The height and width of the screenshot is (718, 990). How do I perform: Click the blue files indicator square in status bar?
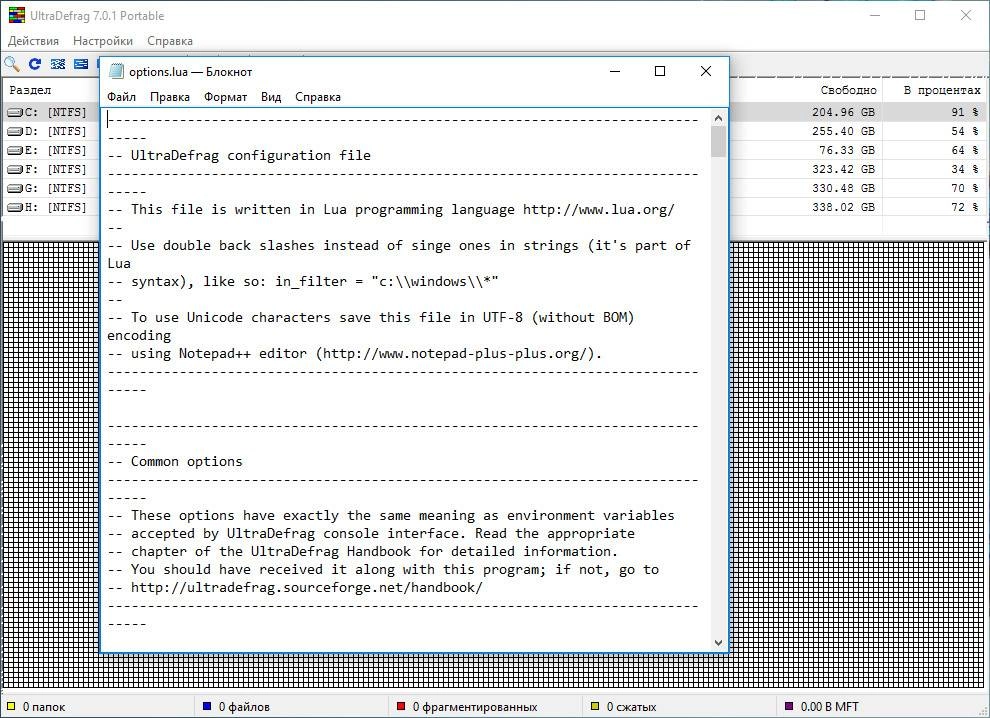pos(206,707)
